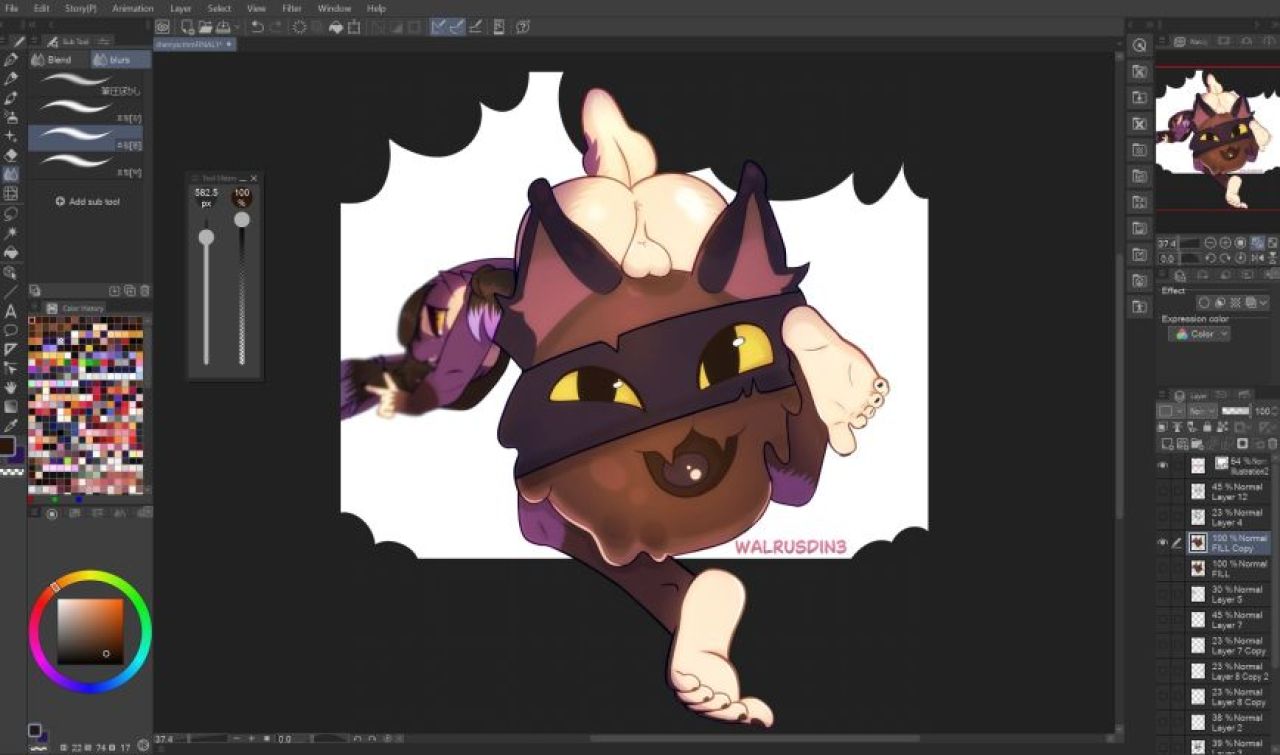
Task: Select the Lasso selection tool
Action: pyautogui.click(x=11, y=213)
